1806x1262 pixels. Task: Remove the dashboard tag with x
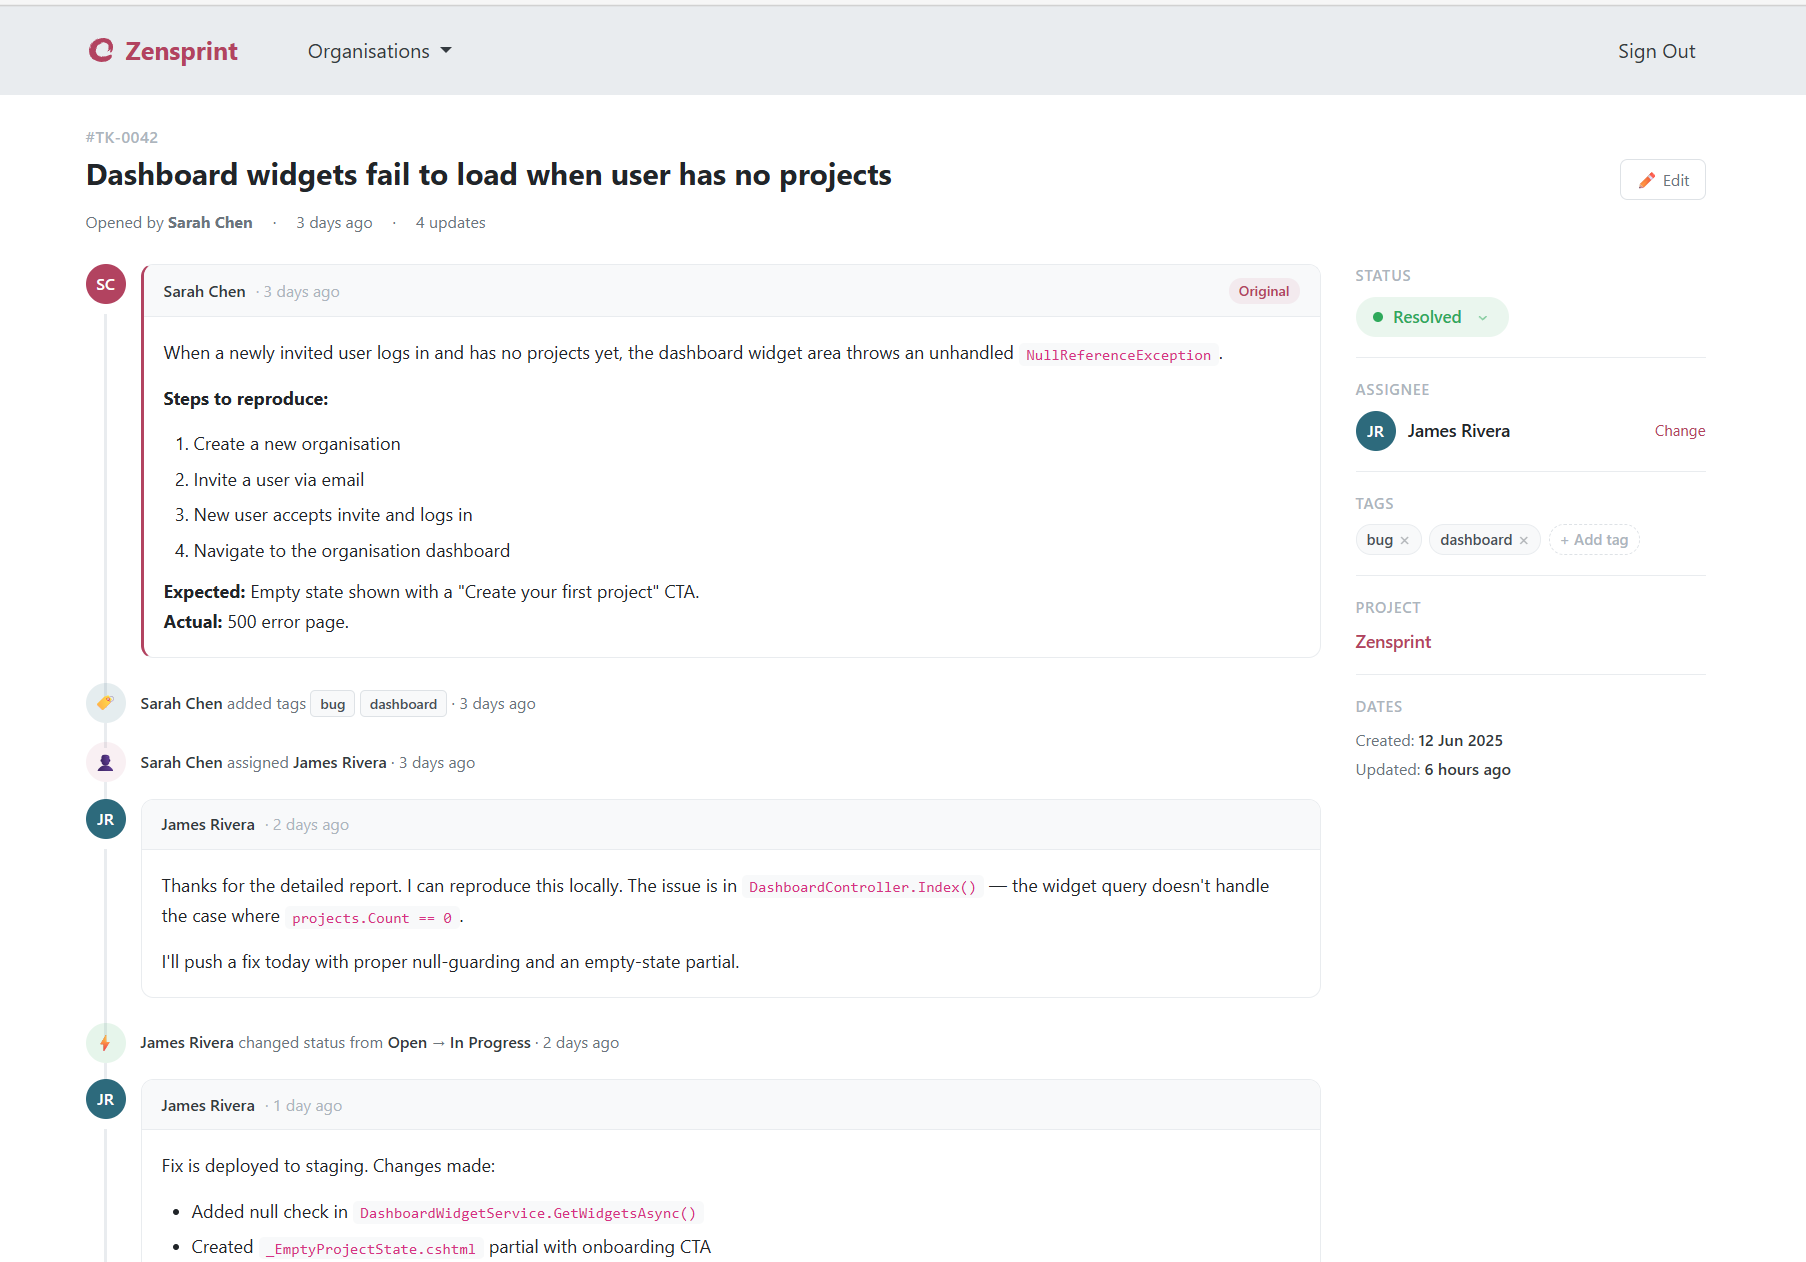1523,541
